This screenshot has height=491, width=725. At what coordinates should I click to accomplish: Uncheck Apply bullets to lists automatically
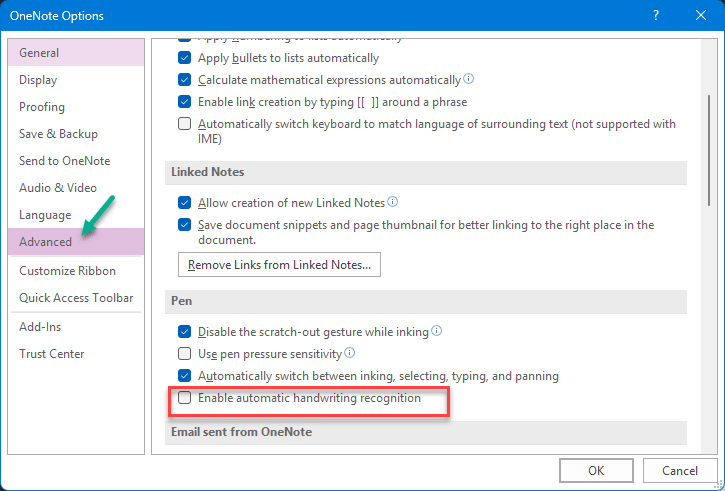184,58
